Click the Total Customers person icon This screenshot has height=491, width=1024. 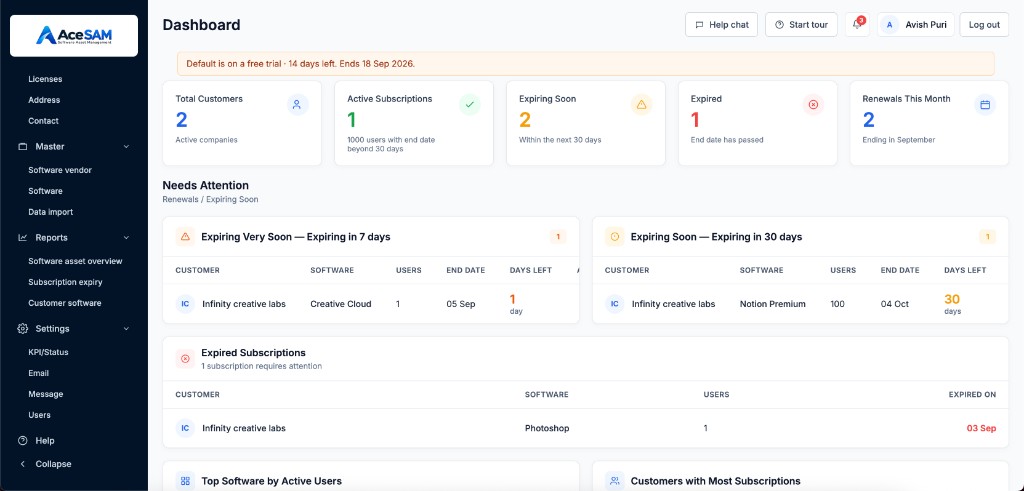pos(297,104)
